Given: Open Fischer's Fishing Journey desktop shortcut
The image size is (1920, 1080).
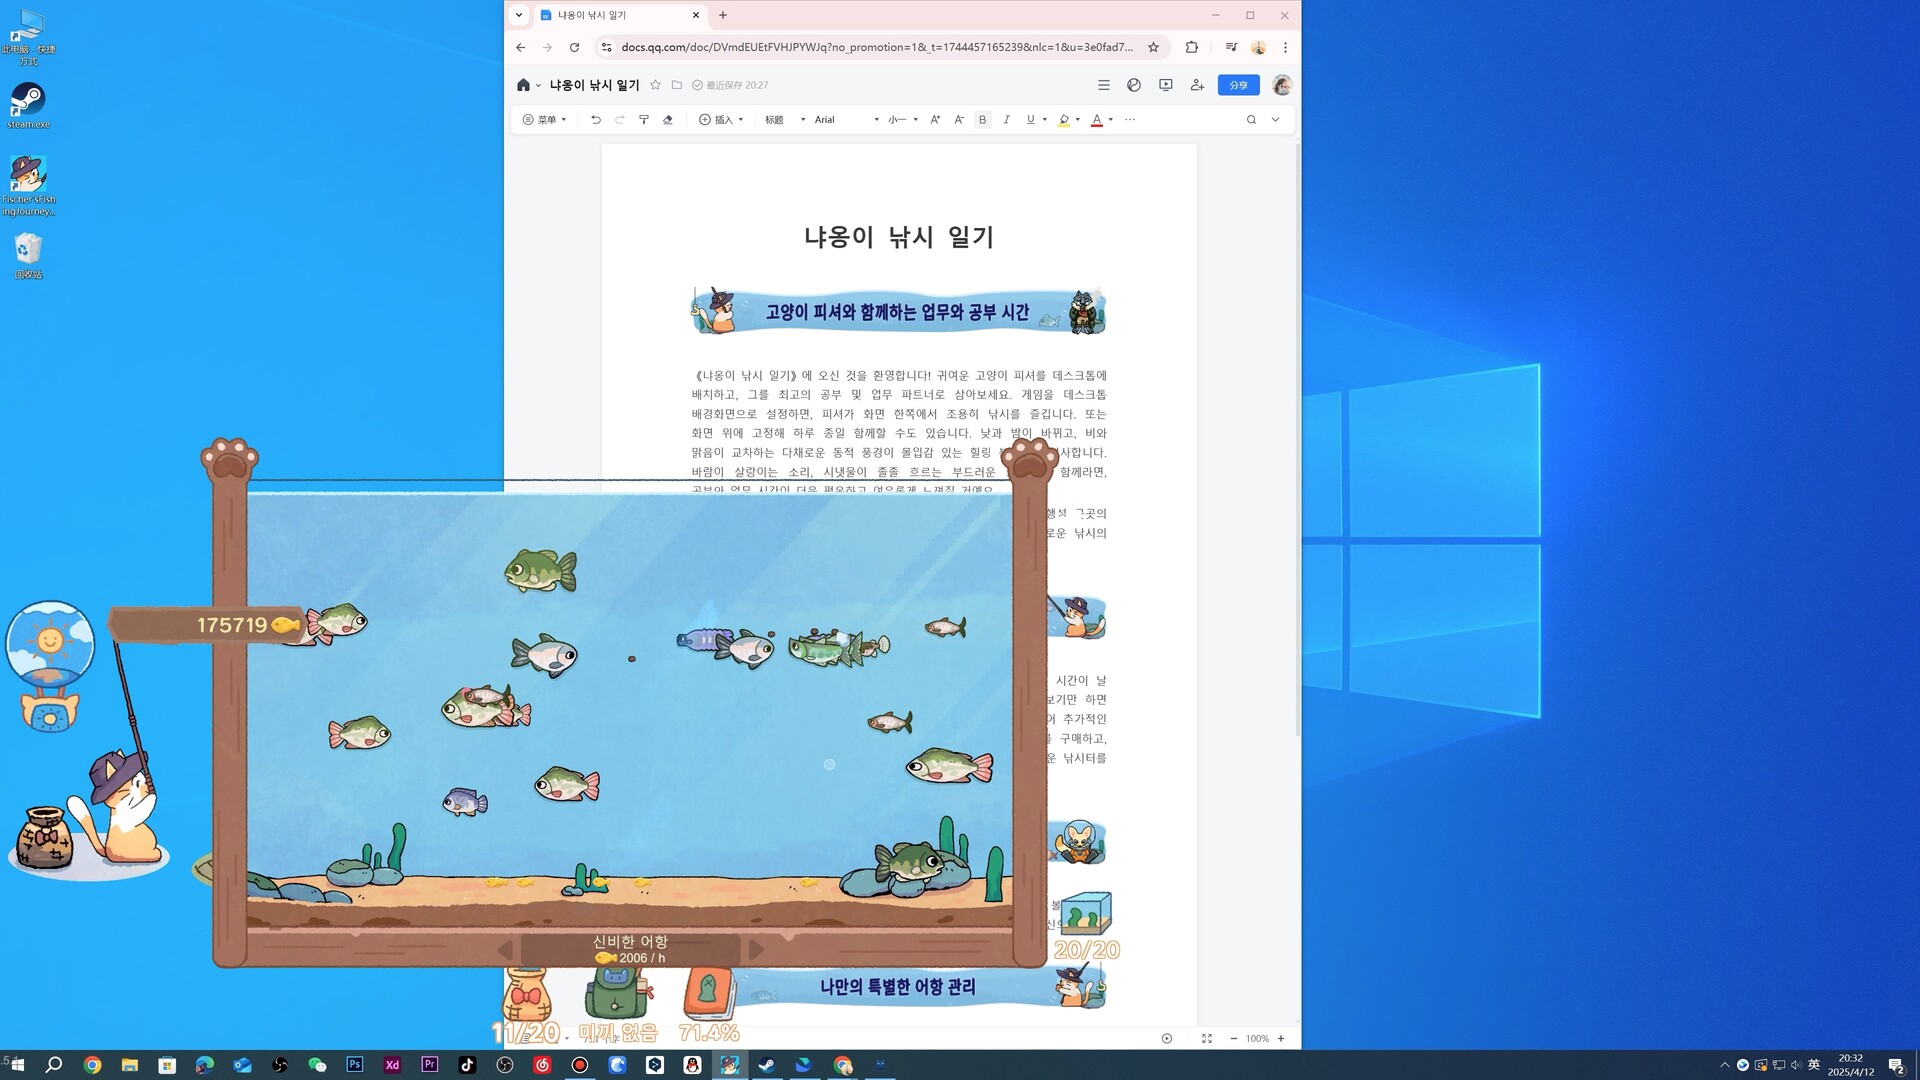Looking at the screenshot, I should [x=28, y=186].
